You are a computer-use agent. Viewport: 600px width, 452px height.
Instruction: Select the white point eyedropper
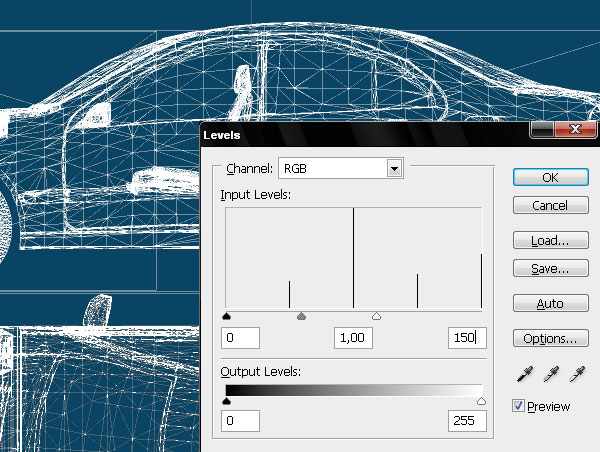coord(576,375)
